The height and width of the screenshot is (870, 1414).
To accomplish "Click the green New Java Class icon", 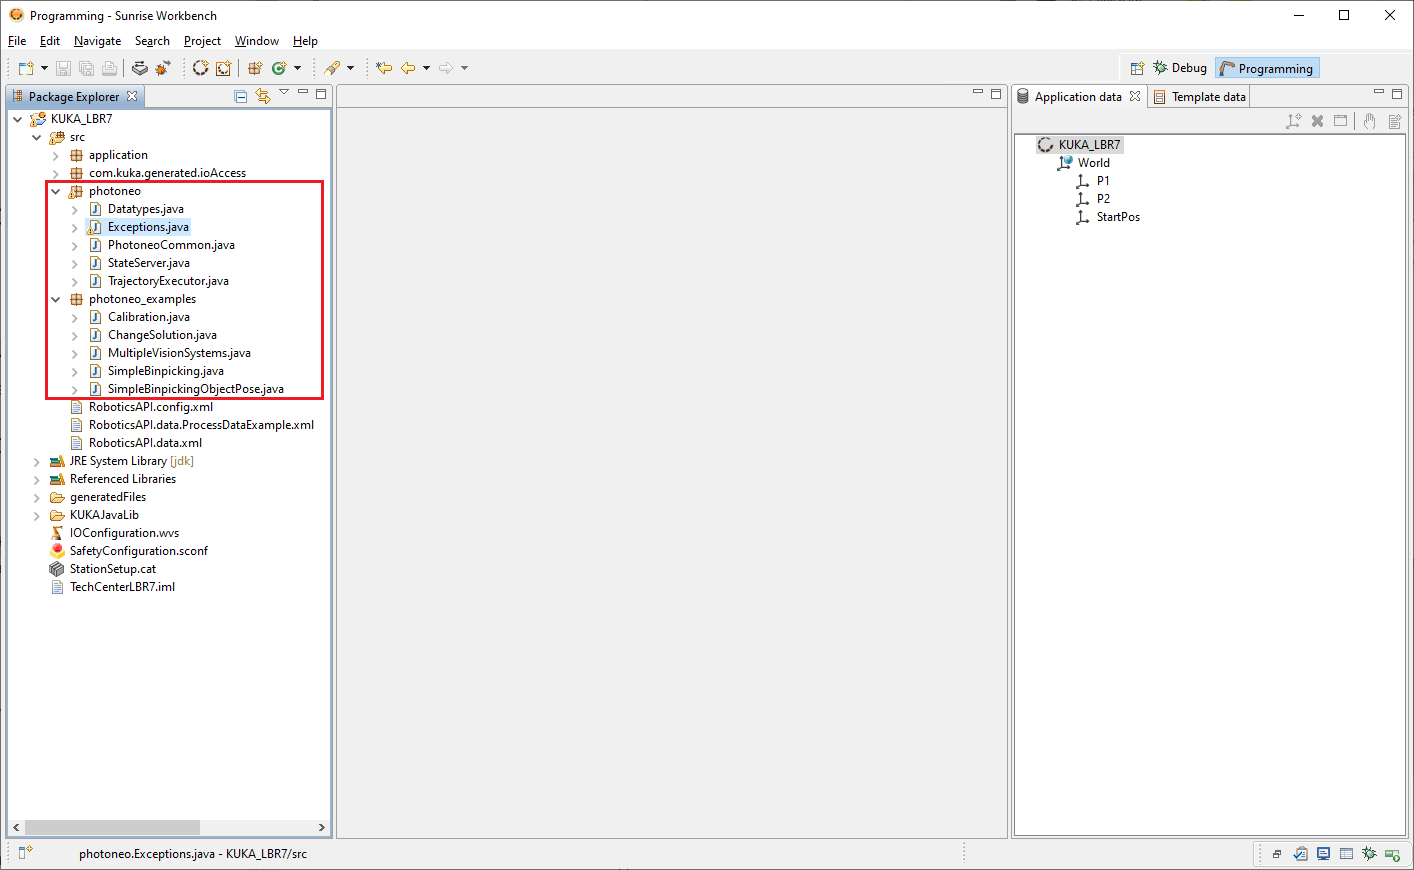I will pos(279,68).
